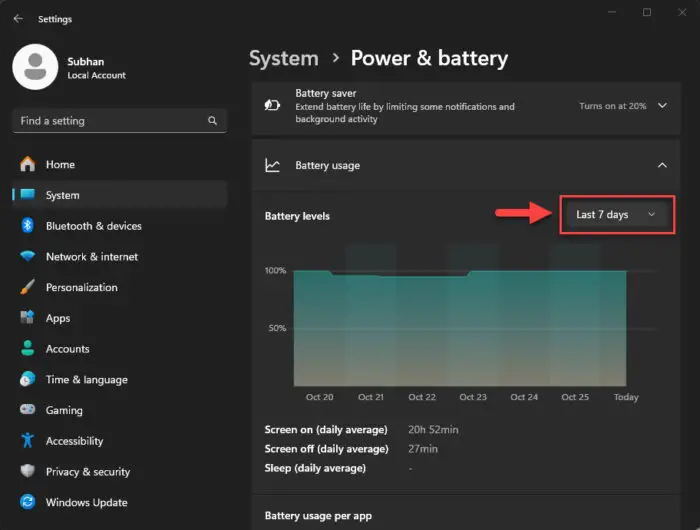Viewport: 700px width, 530px height.
Task: Click the Gaming controller icon
Action: [28, 409]
